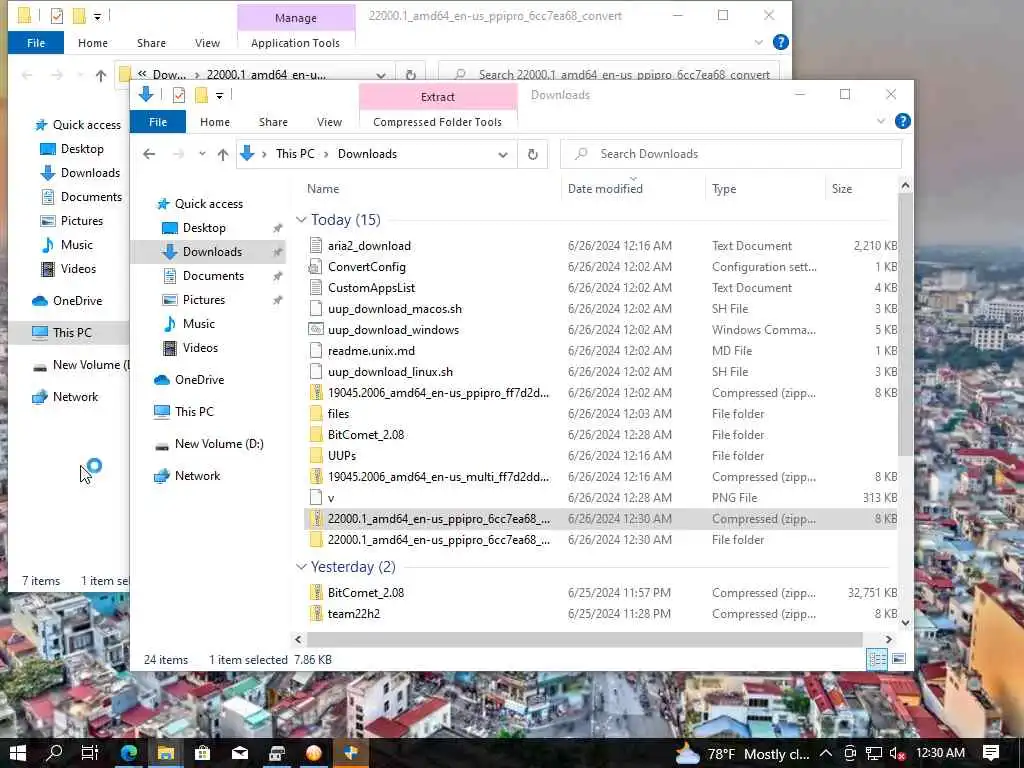Select Compressed Folder Tools tab

(x=437, y=122)
